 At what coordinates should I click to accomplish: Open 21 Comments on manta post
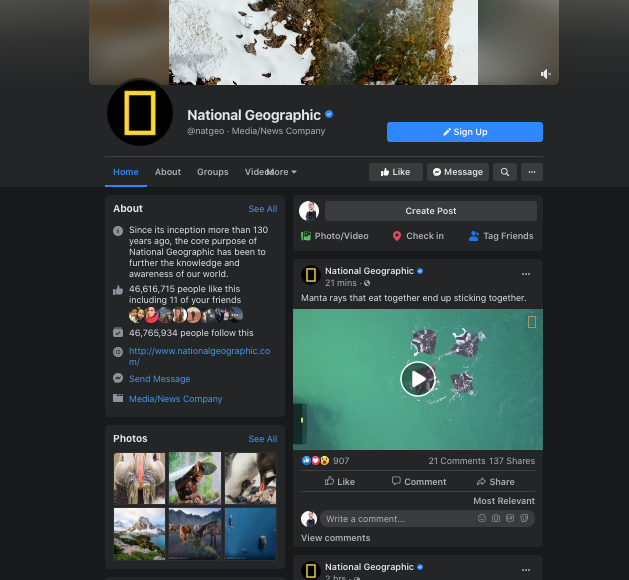(457, 461)
